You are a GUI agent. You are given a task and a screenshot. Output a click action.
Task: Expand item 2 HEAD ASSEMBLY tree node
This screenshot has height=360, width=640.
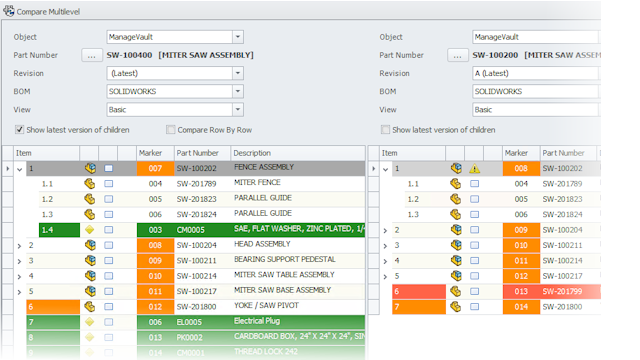click(19, 246)
